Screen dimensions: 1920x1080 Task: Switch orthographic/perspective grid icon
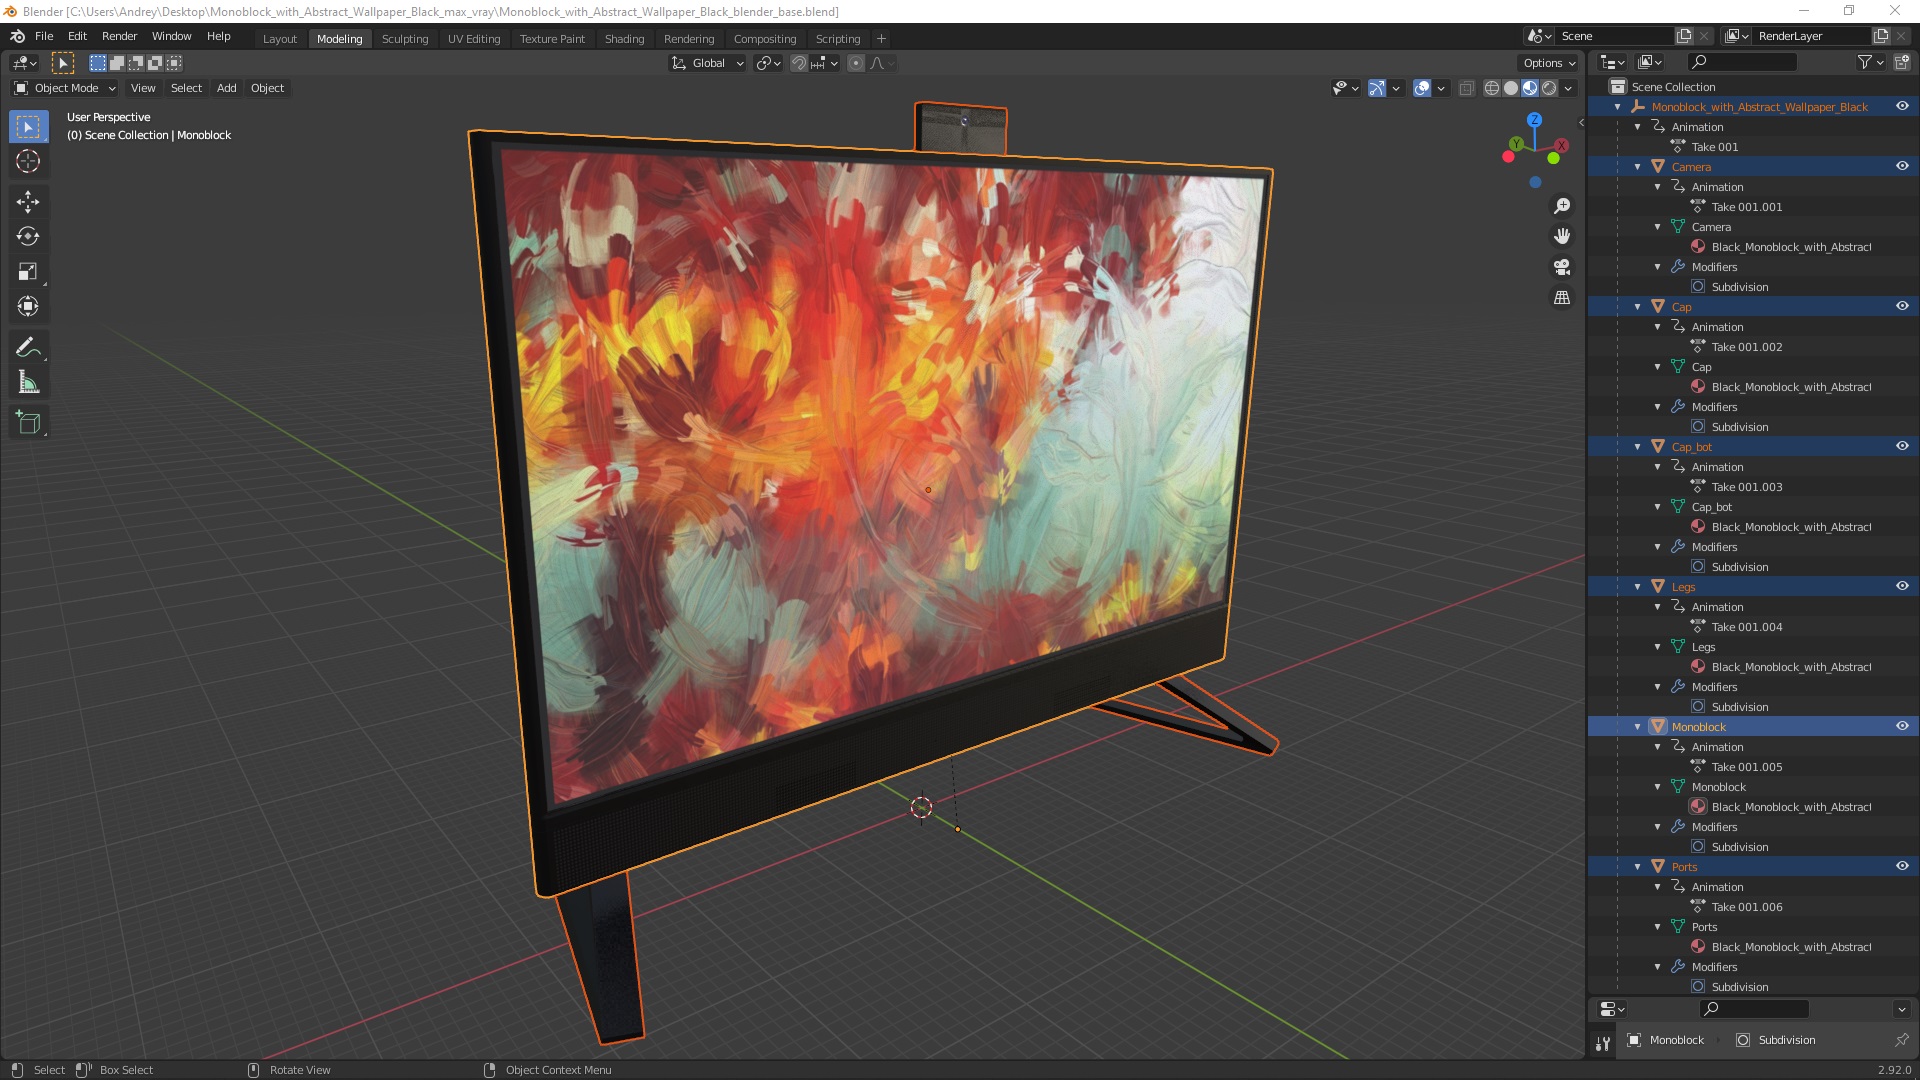coord(1562,298)
